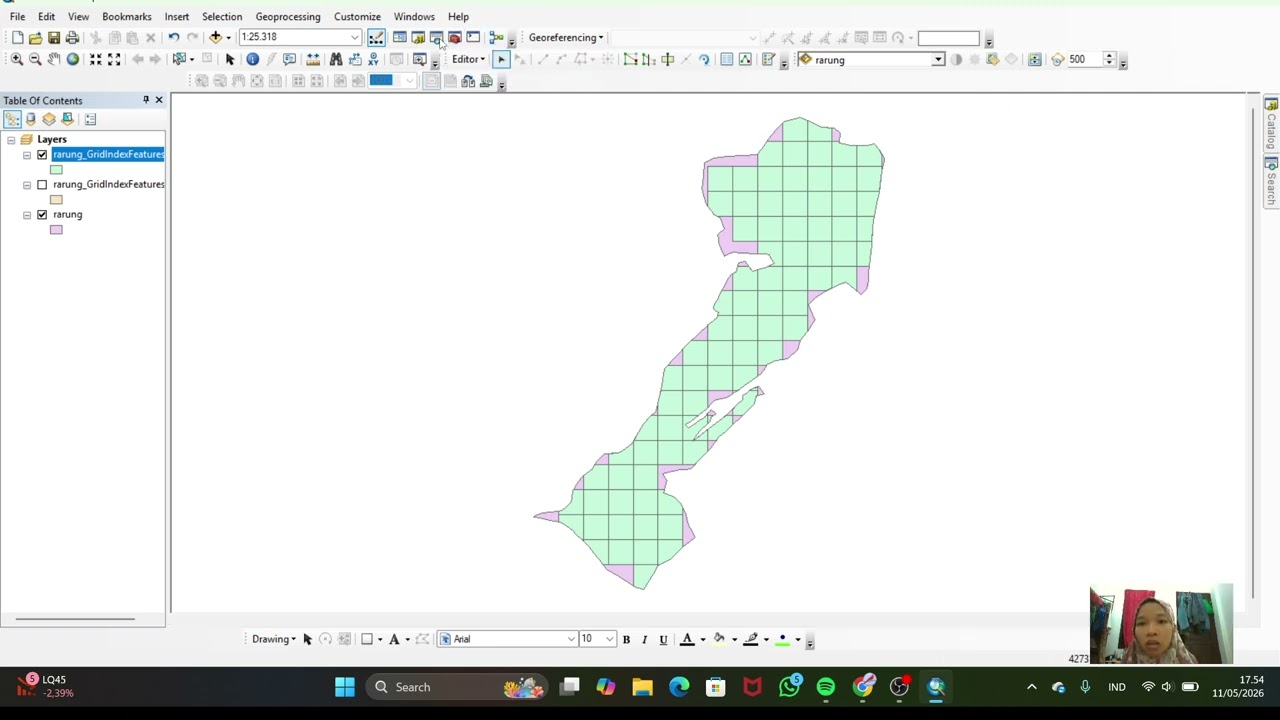Create a new map document

tap(17, 38)
